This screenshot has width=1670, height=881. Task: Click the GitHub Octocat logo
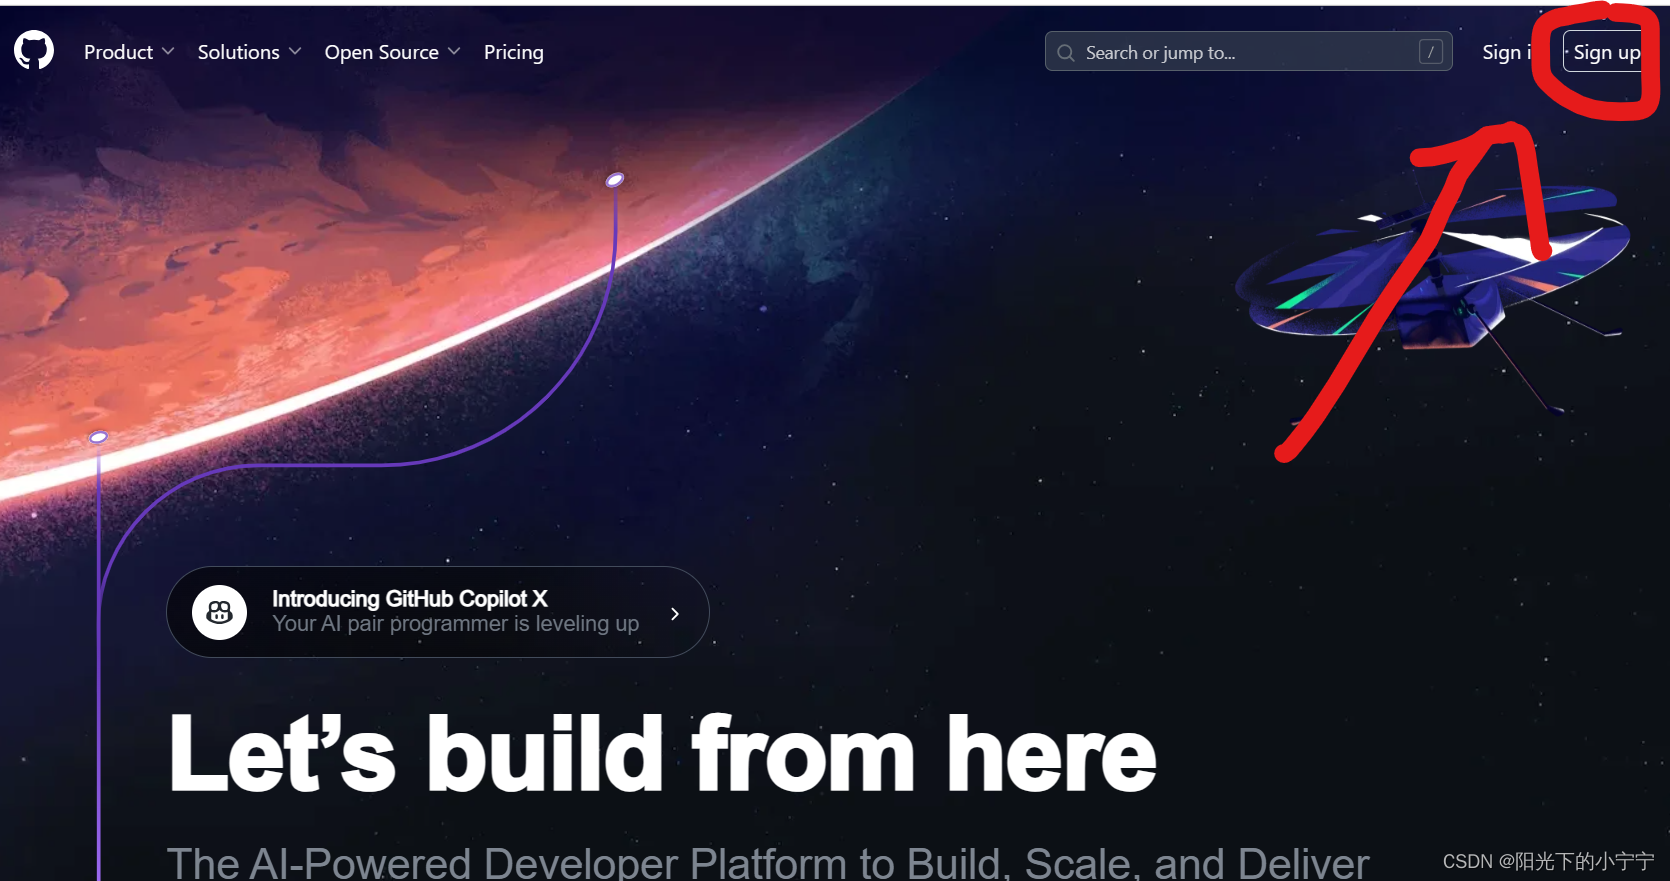(x=34, y=51)
